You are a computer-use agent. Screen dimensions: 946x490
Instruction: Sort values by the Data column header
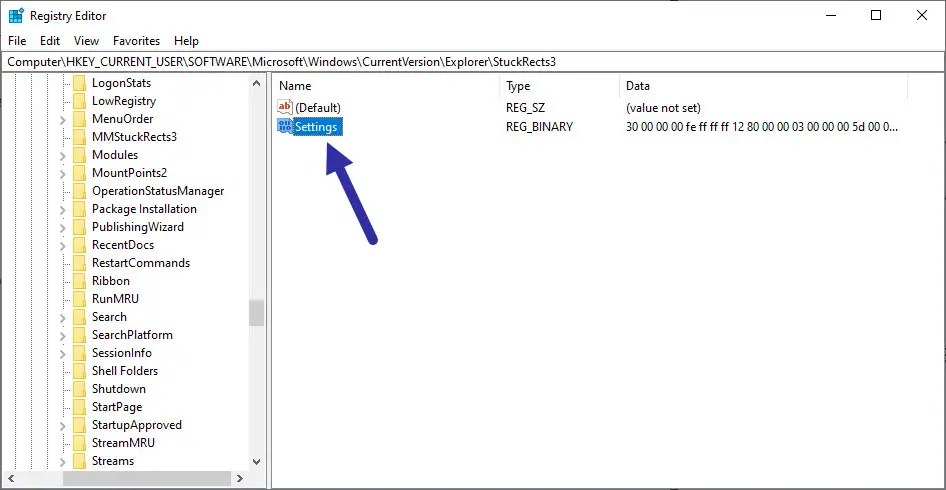[x=763, y=86]
